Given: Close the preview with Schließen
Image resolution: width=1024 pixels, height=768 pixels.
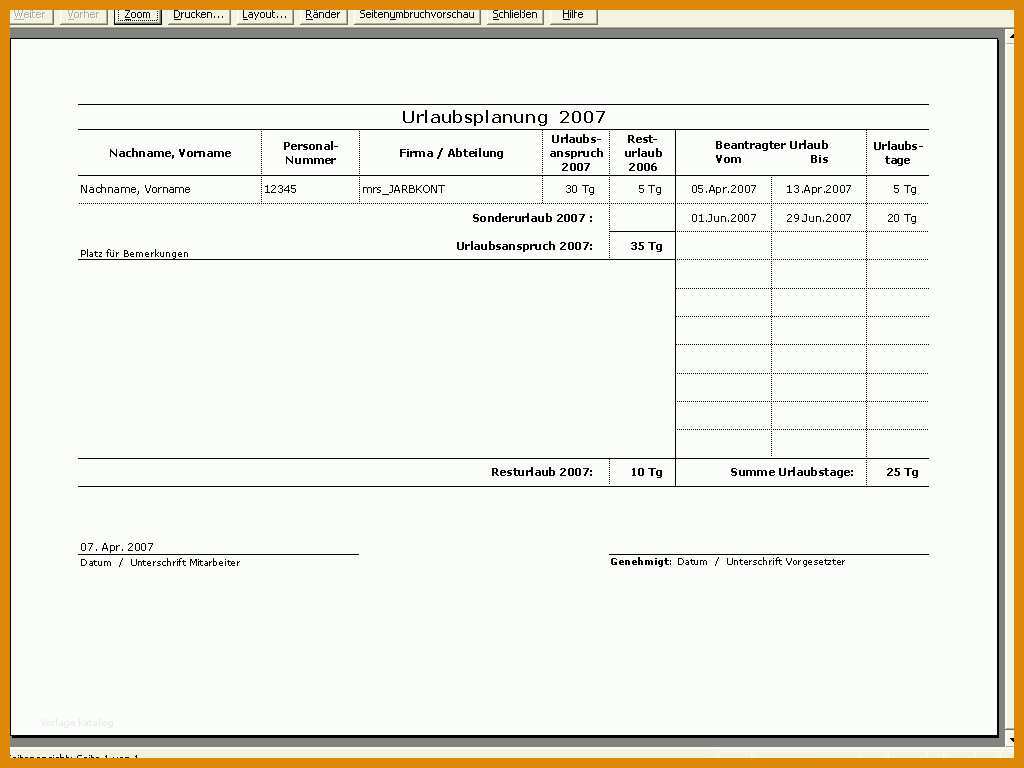Looking at the screenshot, I should (x=513, y=14).
